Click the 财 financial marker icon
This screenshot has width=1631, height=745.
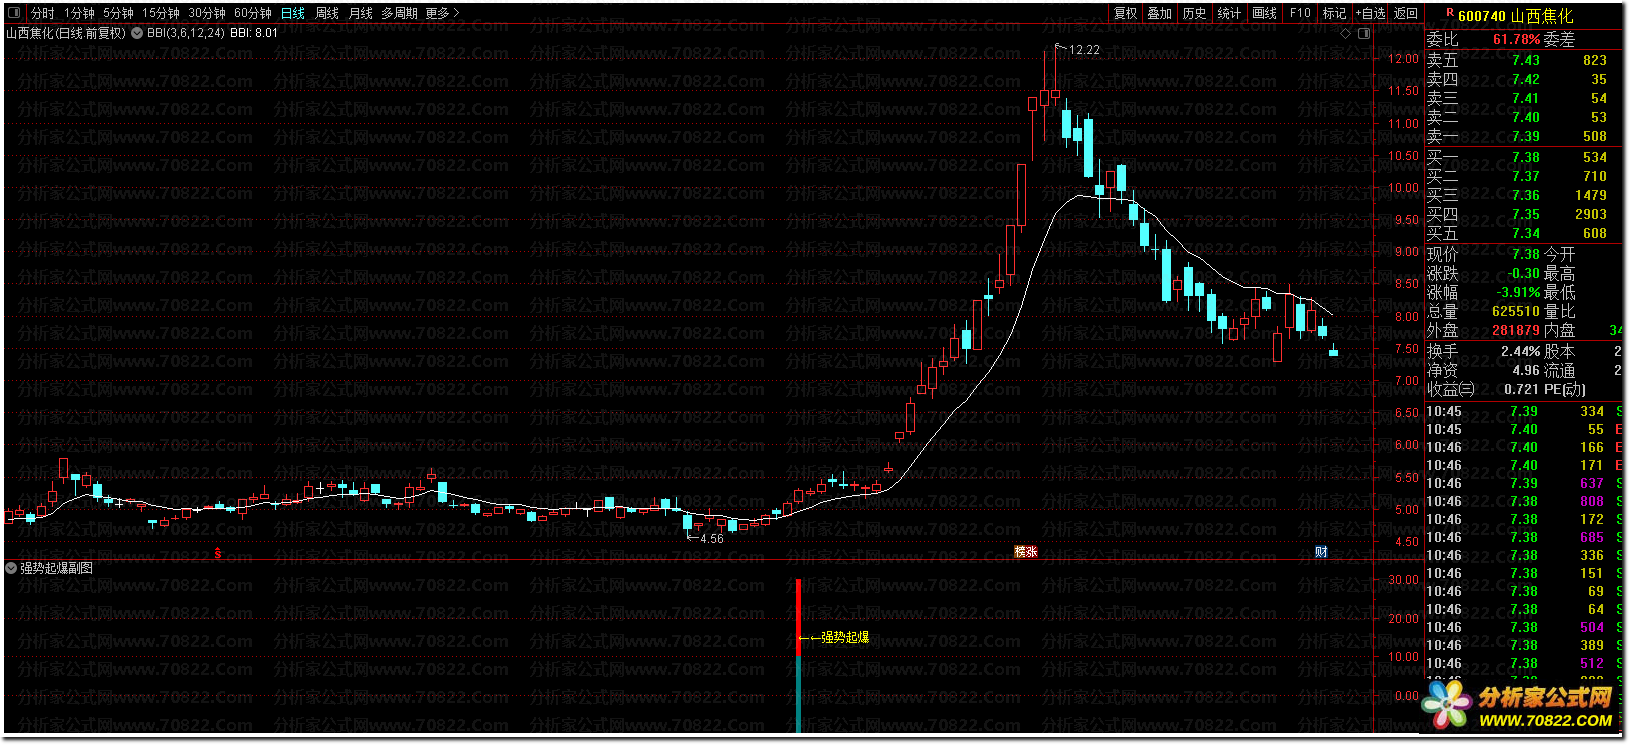coord(1321,552)
